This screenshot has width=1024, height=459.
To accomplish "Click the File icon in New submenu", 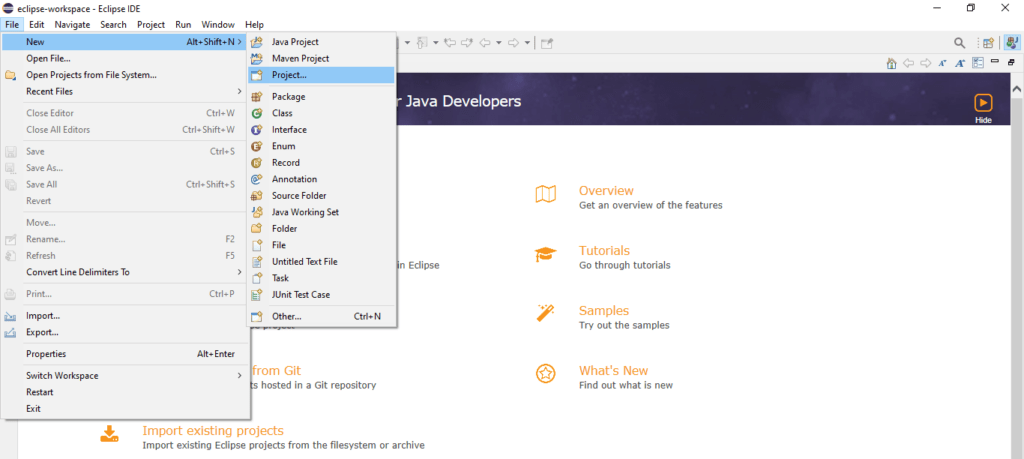I will click(x=257, y=245).
